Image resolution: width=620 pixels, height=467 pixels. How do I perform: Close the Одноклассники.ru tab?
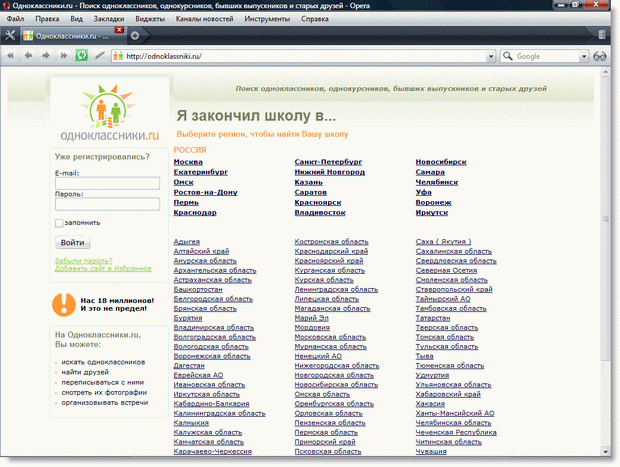119,30
